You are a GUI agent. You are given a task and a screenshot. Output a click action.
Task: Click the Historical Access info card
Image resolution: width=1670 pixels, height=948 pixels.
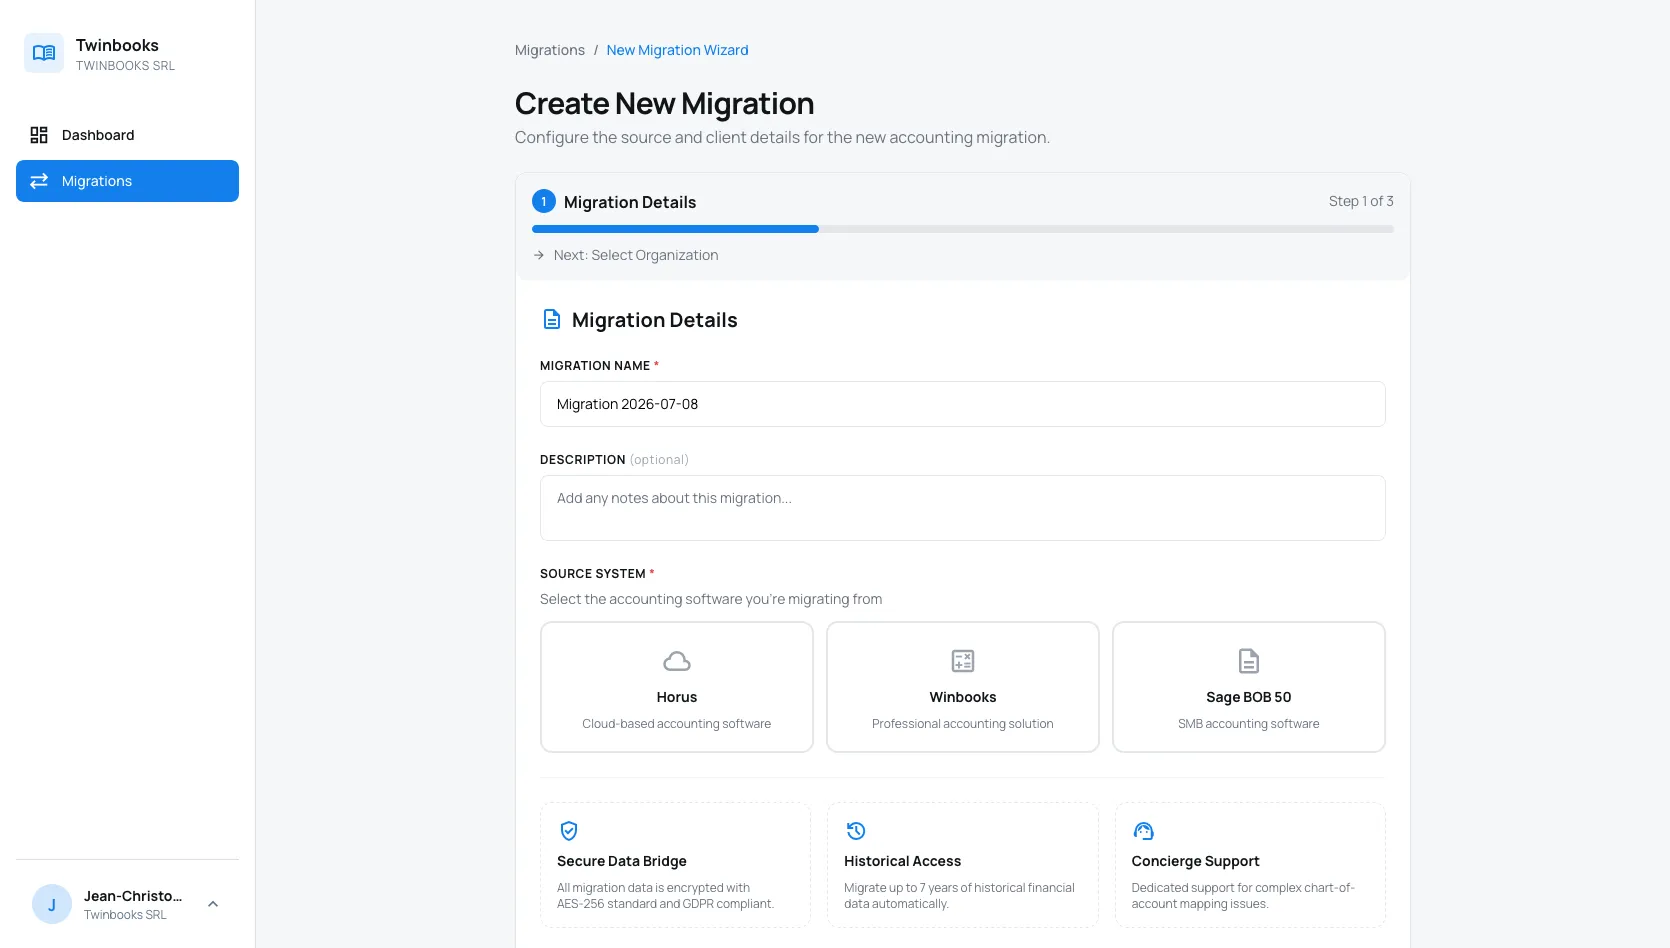pos(963,865)
